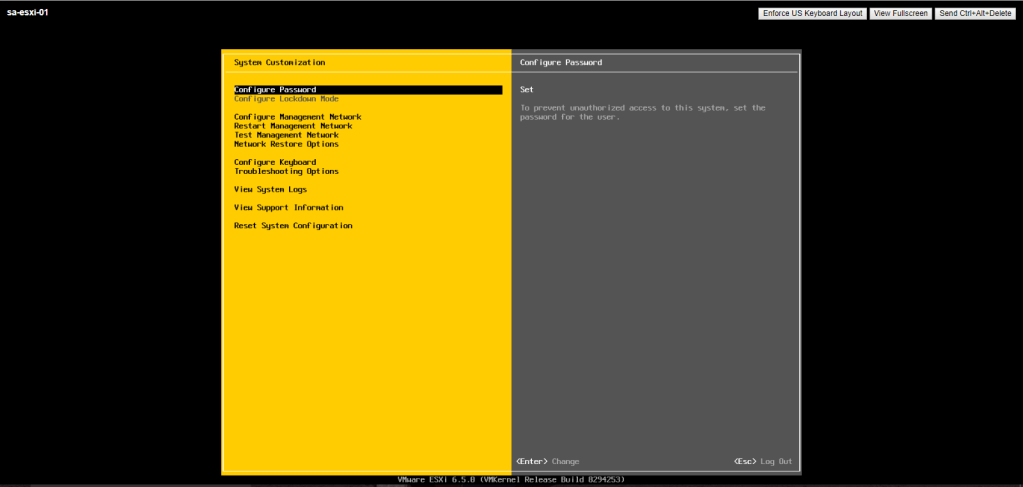Viewport: 1023px width, 487px height.
Task: Click Enforce US Keyboard Layout button
Action: tap(812, 13)
